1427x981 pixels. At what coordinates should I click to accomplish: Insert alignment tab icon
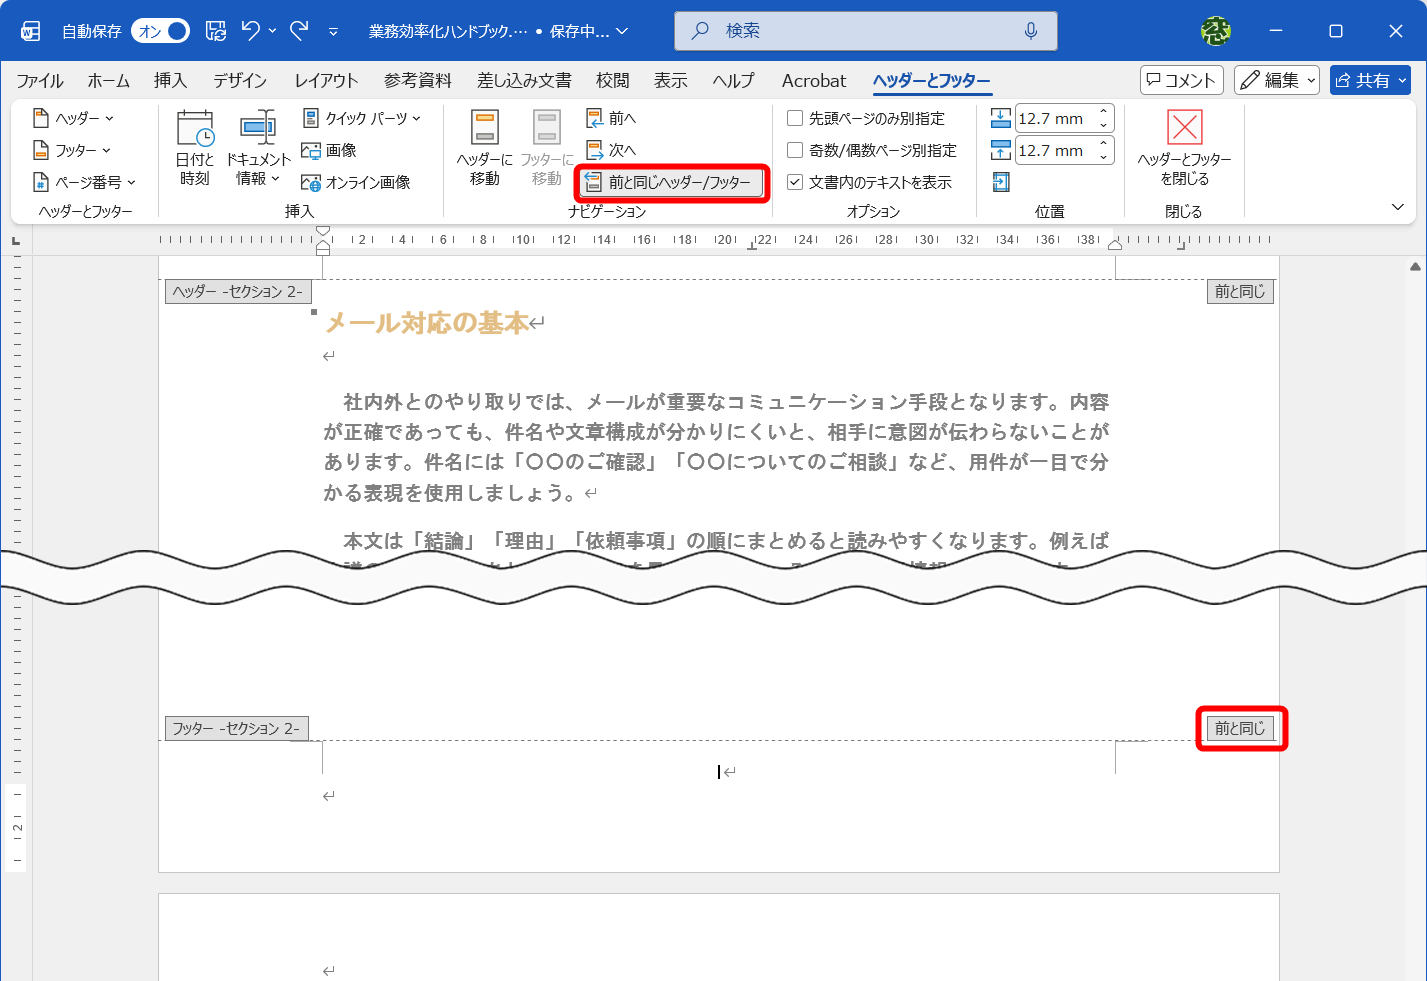click(x=1001, y=182)
